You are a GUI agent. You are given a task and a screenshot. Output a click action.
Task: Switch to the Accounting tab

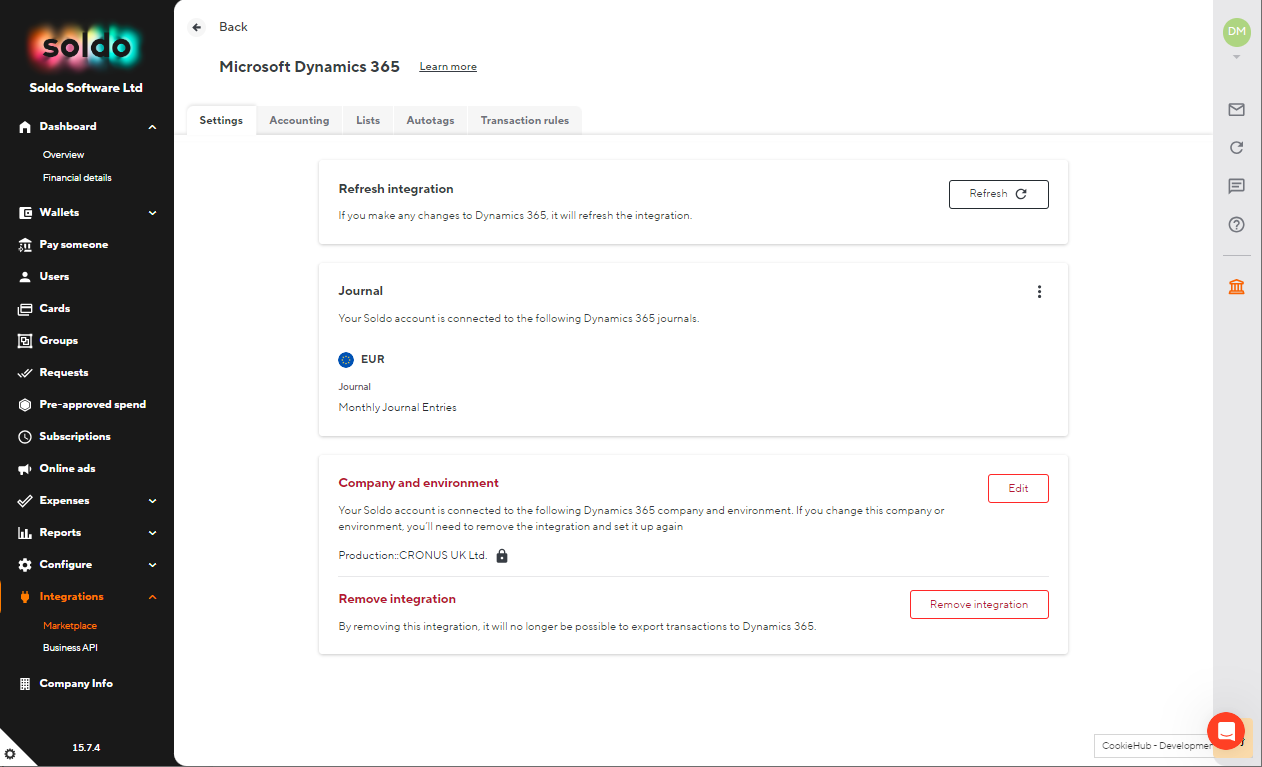click(x=299, y=120)
